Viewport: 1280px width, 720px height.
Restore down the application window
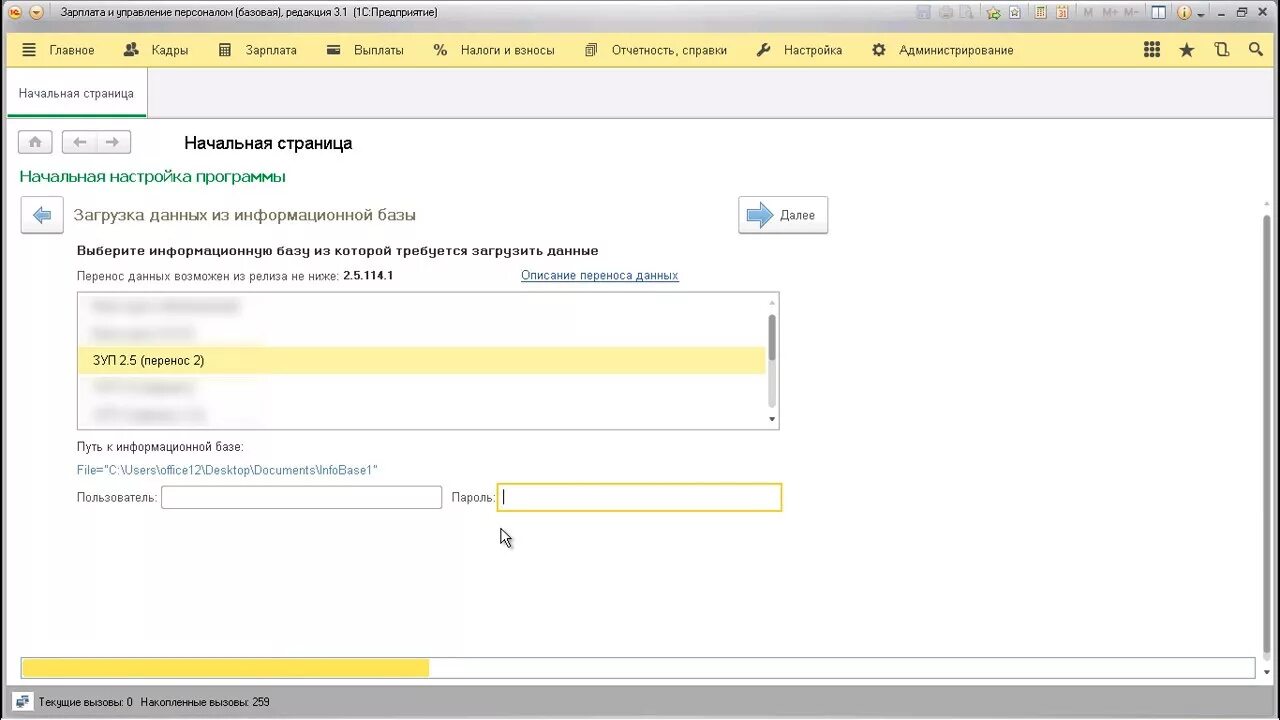pyautogui.click(x=1242, y=13)
